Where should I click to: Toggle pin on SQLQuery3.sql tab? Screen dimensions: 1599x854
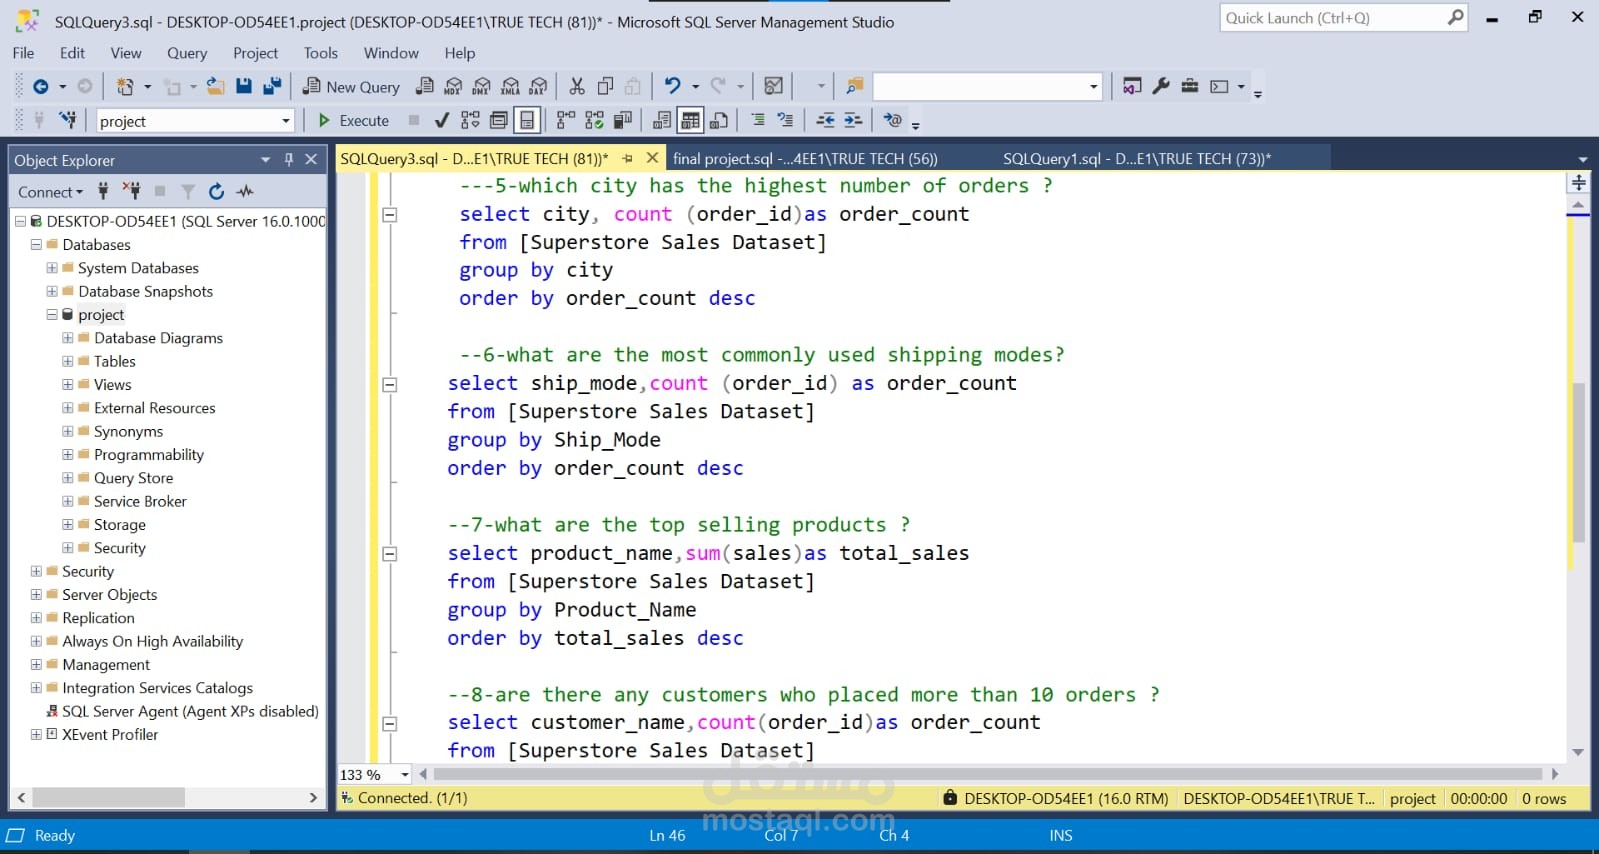coord(628,159)
